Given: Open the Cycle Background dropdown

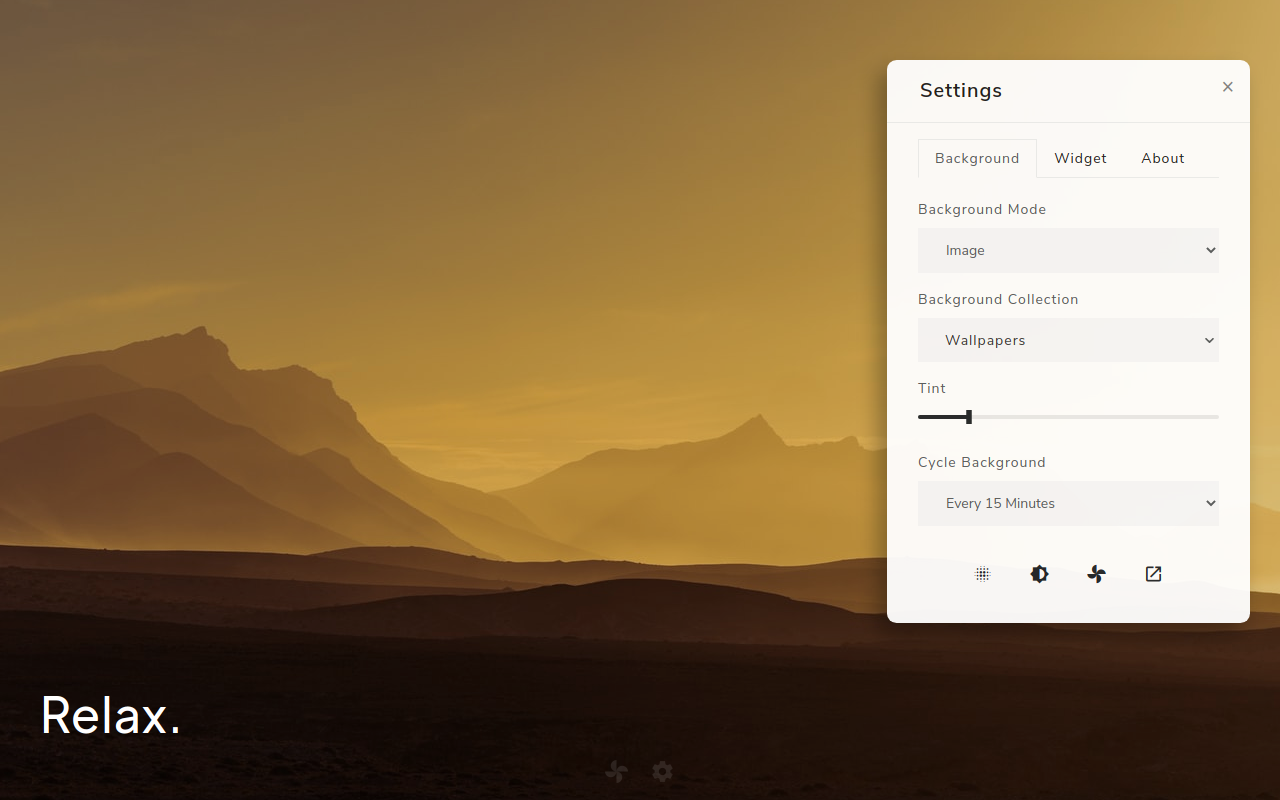Looking at the screenshot, I should 1068,503.
